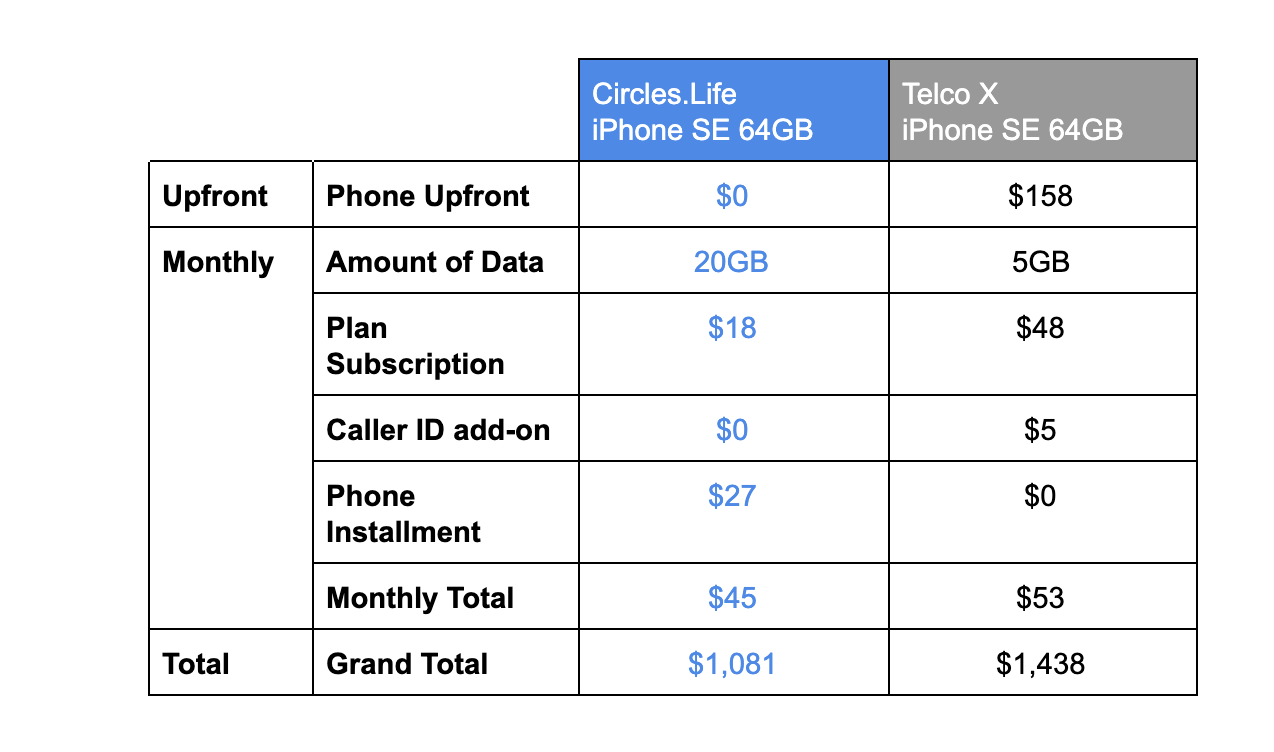This screenshot has width=1274, height=752.
Task: Select the Caller ID add-on label
Action: pos(438,430)
